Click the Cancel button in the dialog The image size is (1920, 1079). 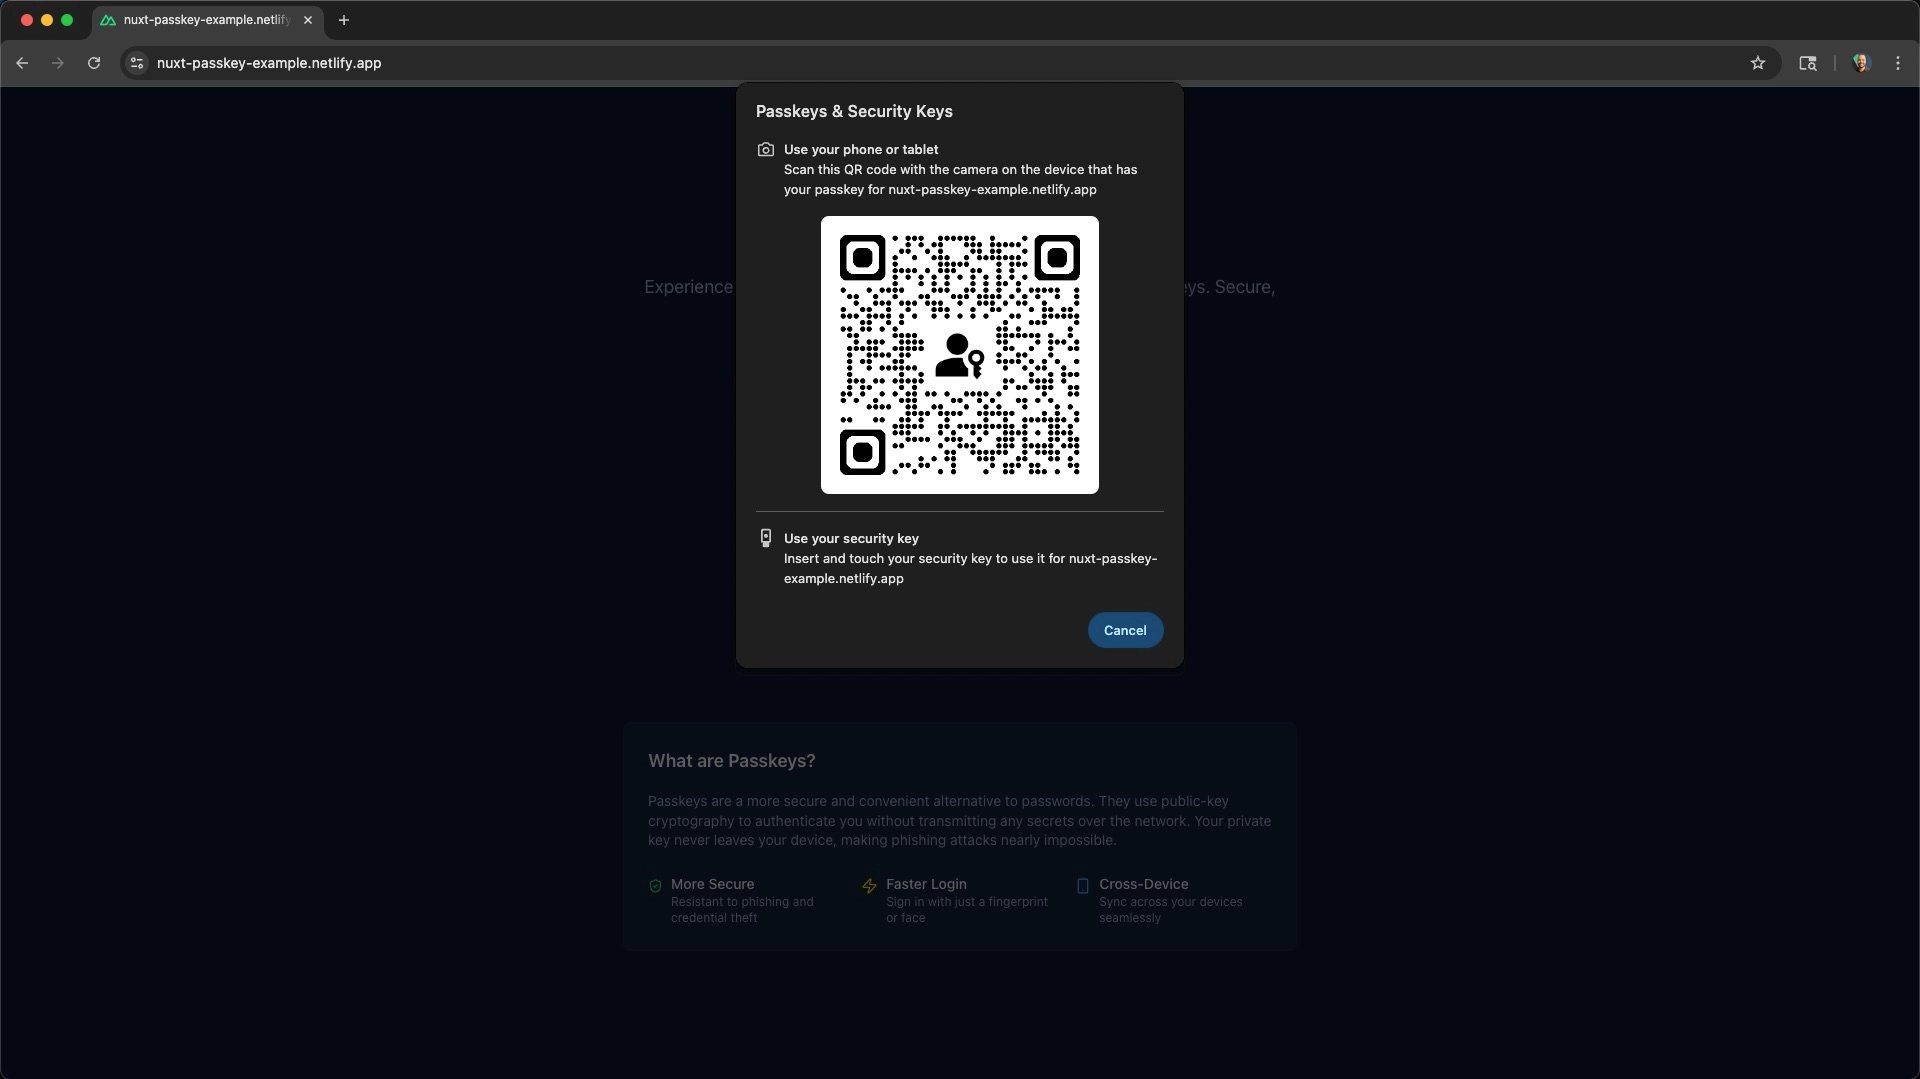(x=1124, y=630)
